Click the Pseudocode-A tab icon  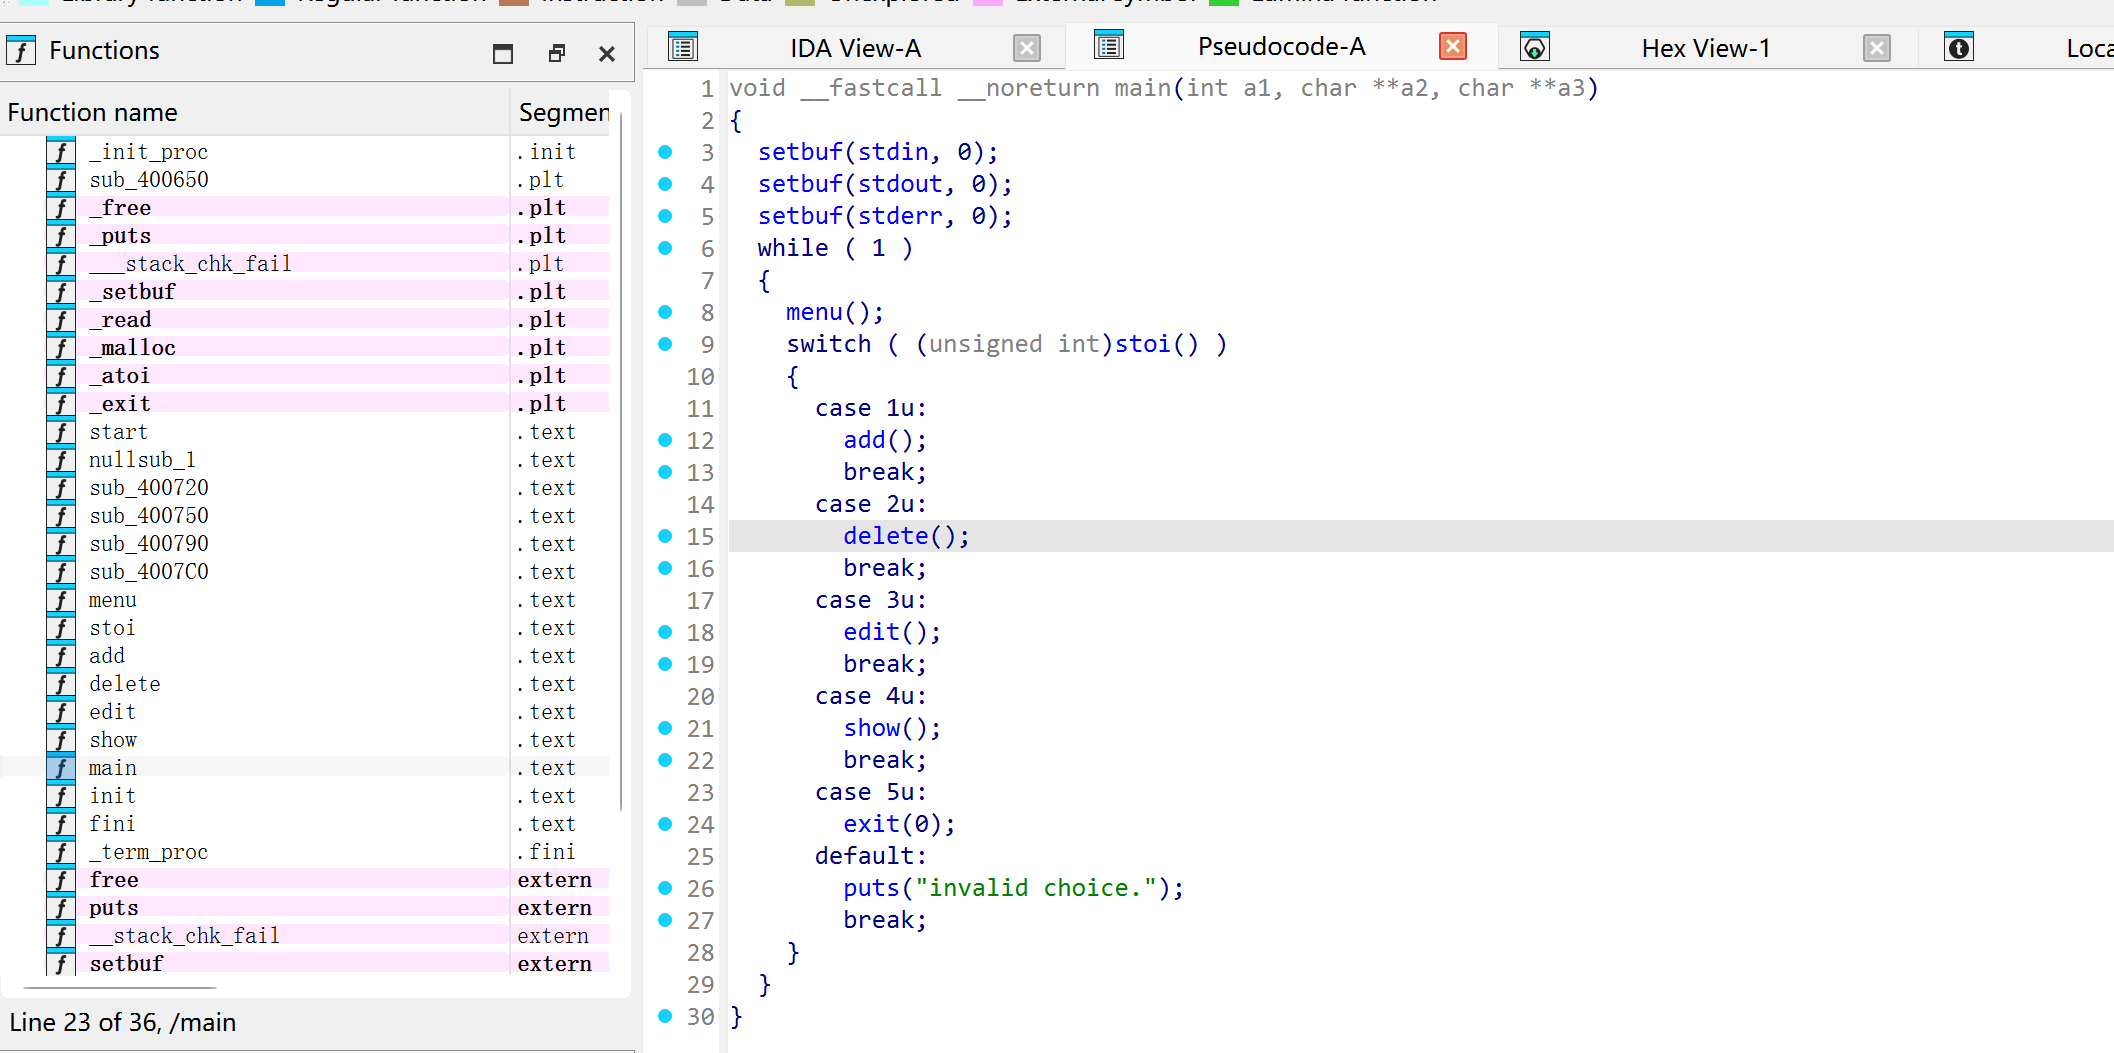pyautogui.click(x=1109, y=45)
